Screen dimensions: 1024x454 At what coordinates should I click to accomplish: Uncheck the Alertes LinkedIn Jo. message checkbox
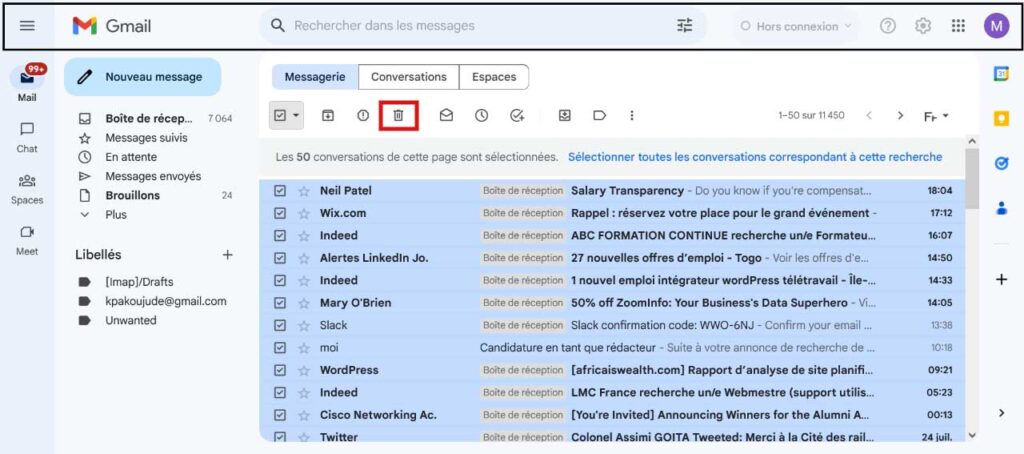tap(280, 258)
